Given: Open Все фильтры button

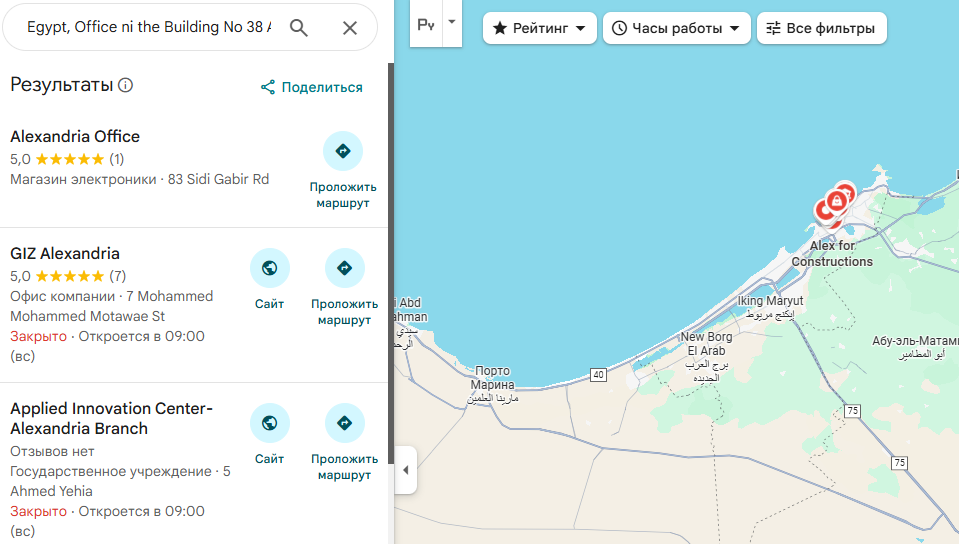Looking at the screenshot, I should click(x=821, y=28).
